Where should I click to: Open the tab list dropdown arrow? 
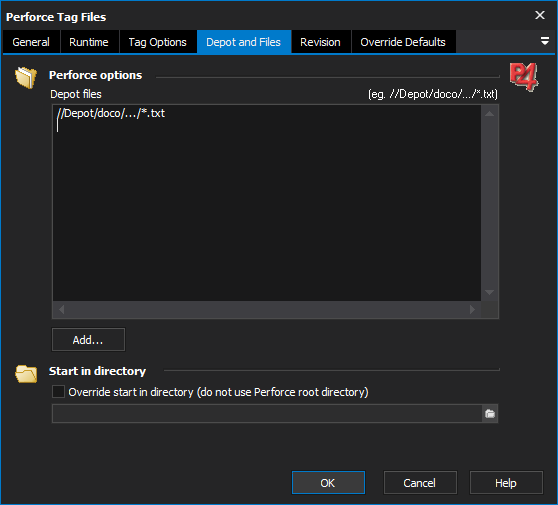pos(544,41)
